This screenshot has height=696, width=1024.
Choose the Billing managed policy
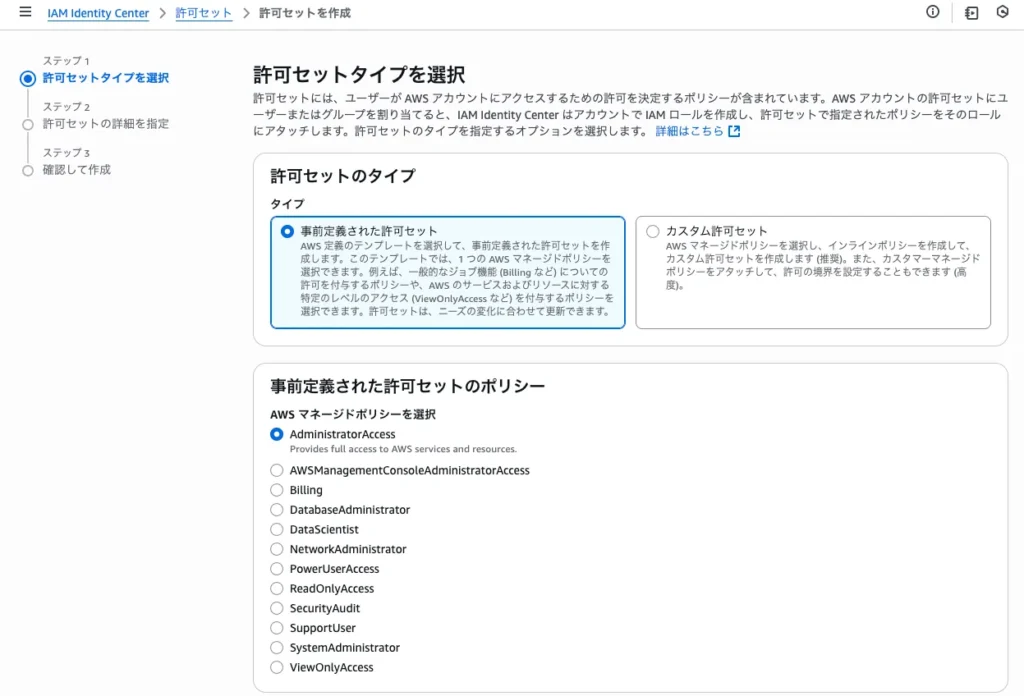coord(277,490)
